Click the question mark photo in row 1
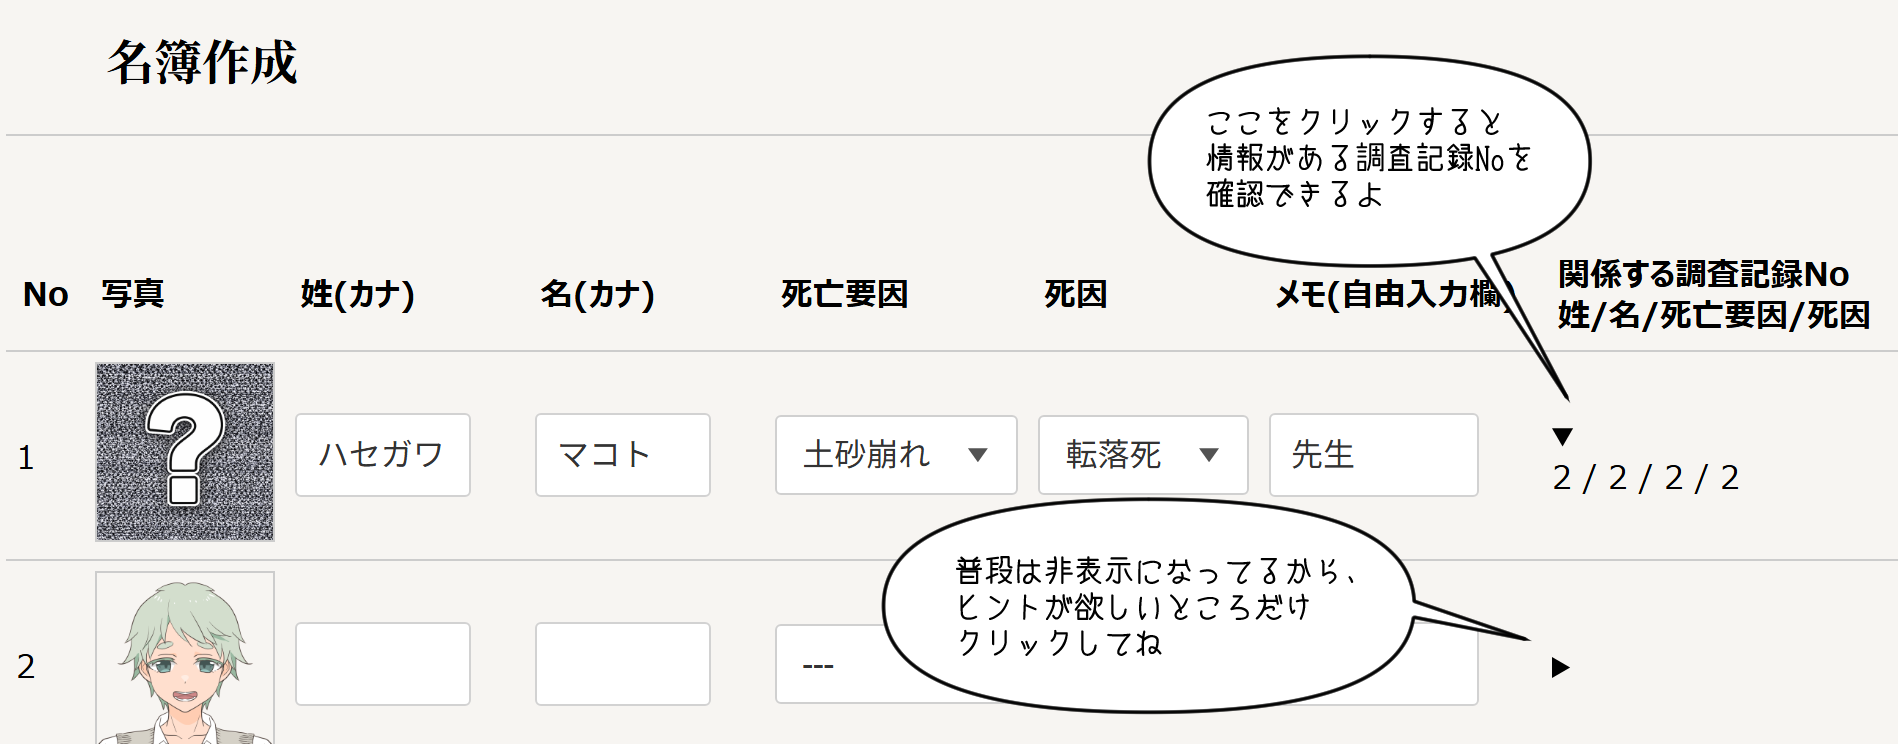 pyautogui.click(x=185, y=452)
